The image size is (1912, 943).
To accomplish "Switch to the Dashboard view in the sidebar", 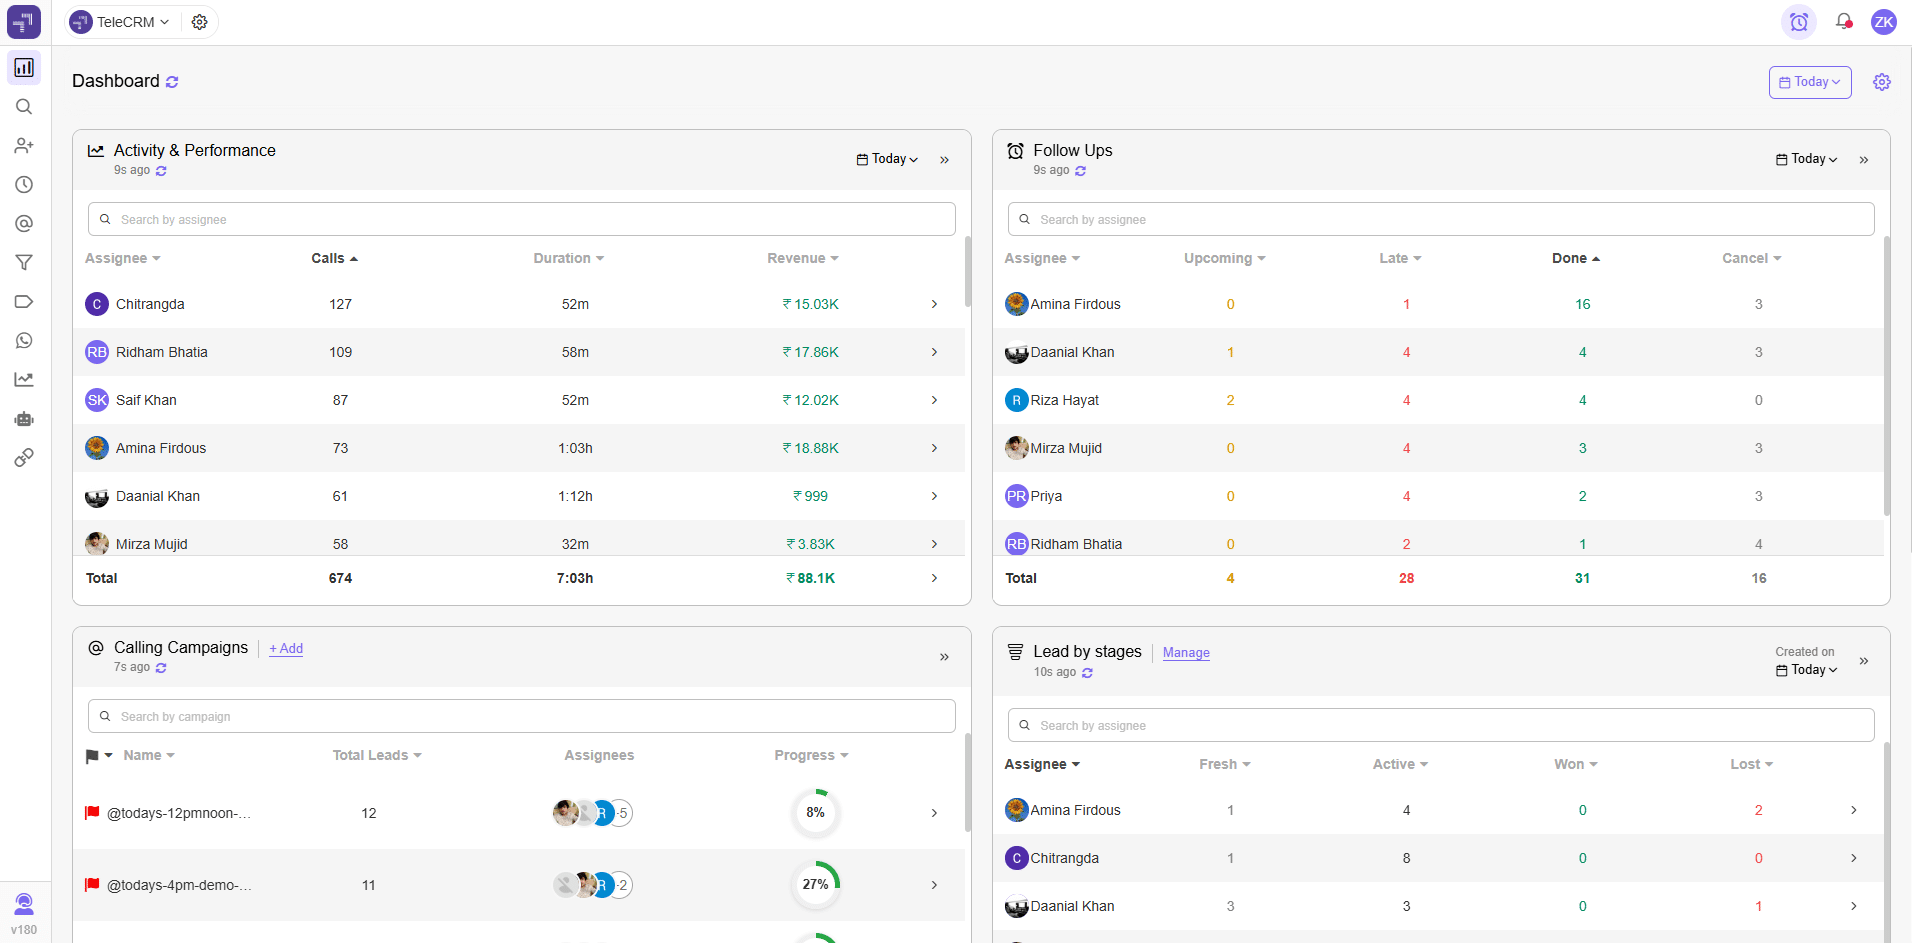I will [x=24, y=67].
